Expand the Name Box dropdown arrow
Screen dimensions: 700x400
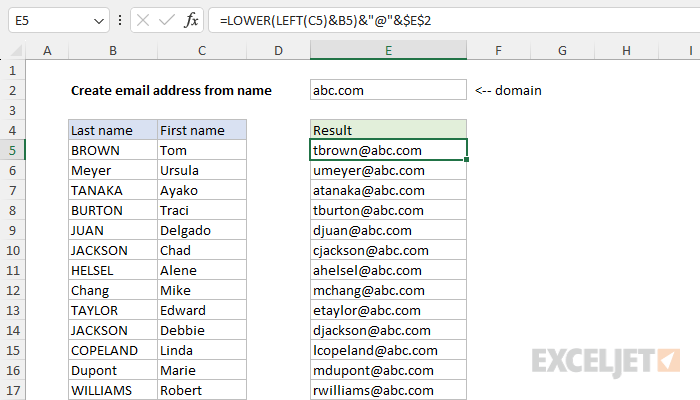[99, 21]
